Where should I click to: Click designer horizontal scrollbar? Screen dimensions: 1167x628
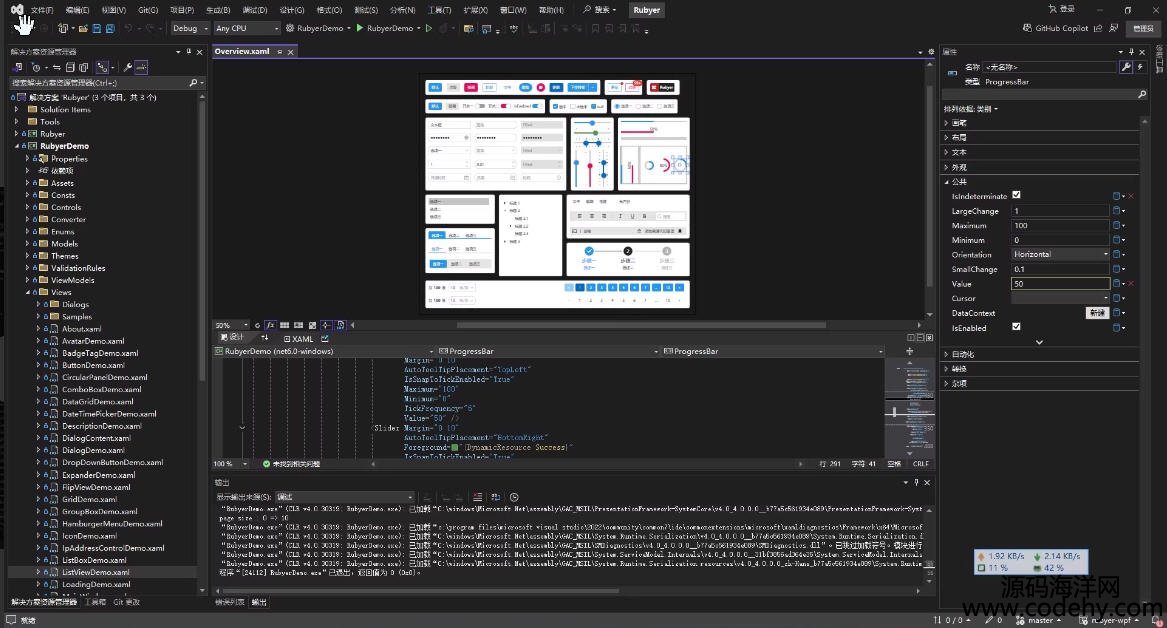click(641, 325)
